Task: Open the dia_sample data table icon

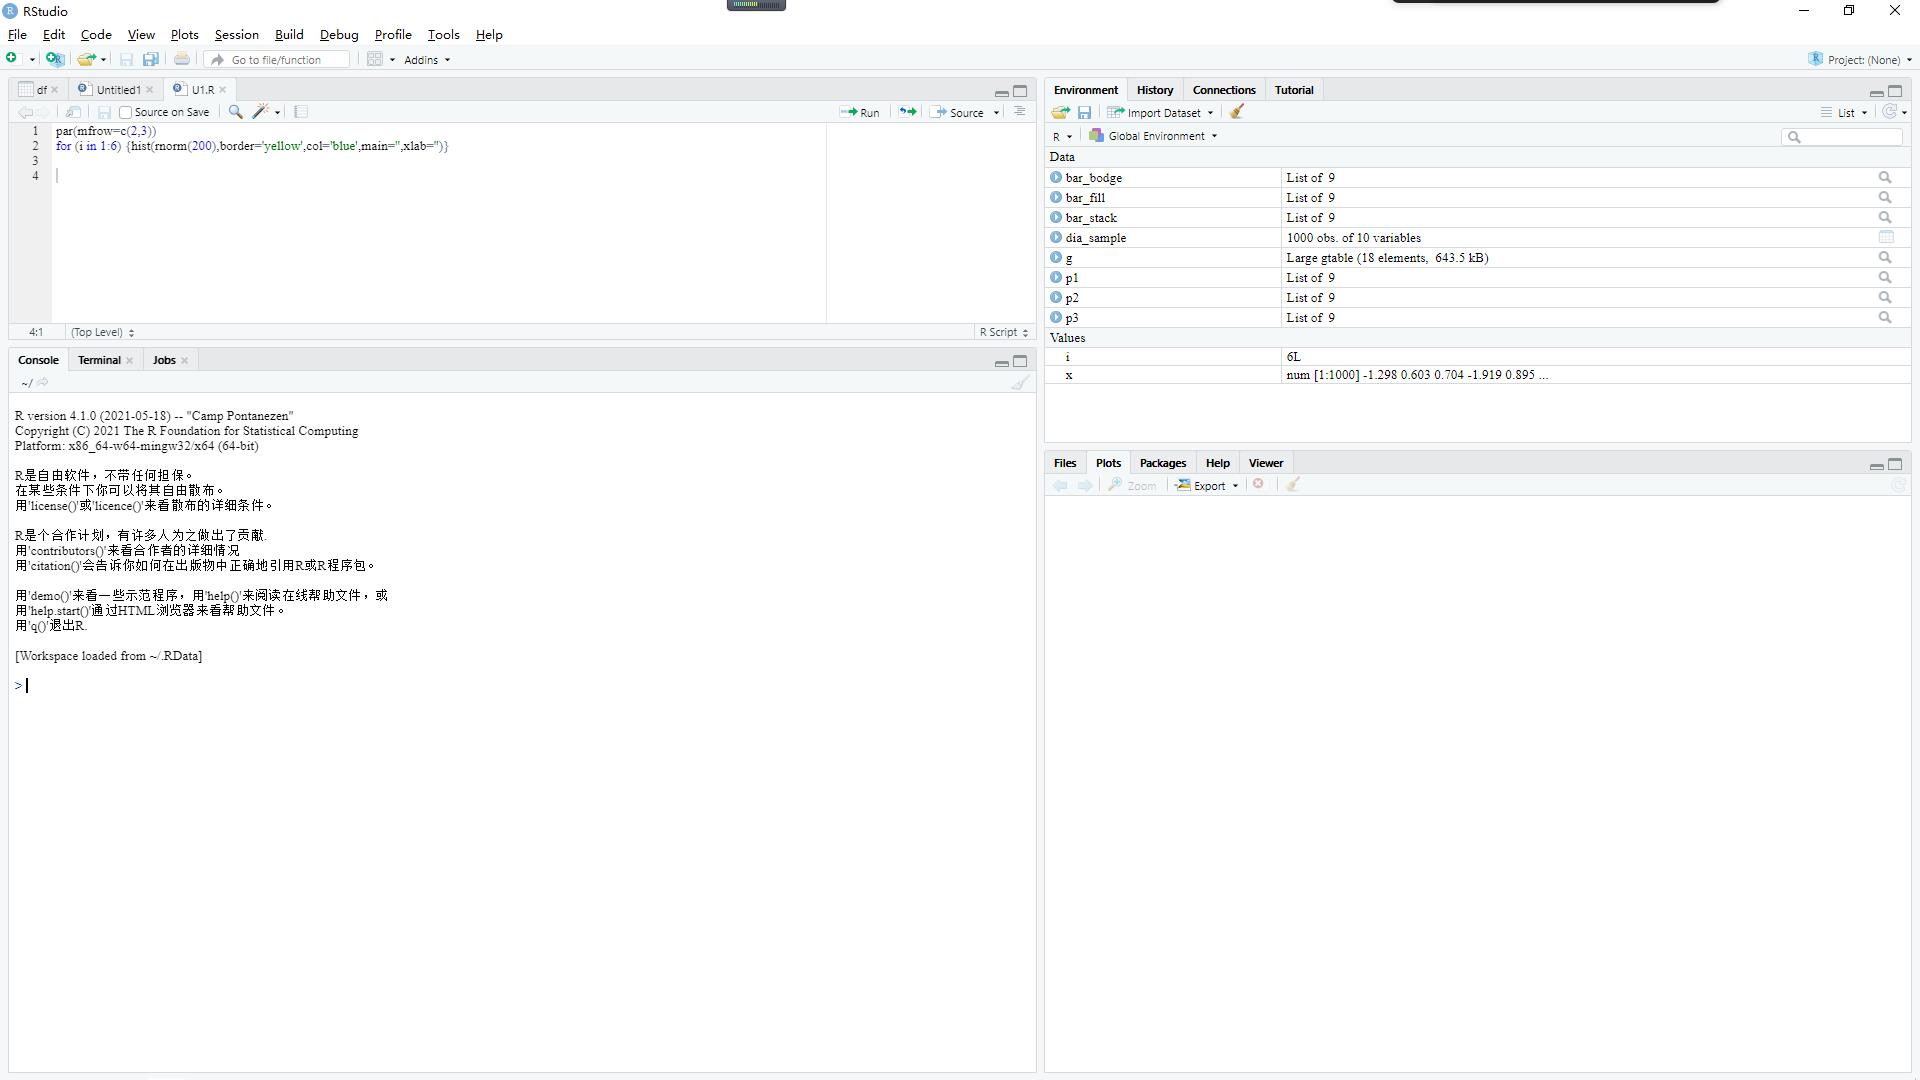Action: [1886, 238]
